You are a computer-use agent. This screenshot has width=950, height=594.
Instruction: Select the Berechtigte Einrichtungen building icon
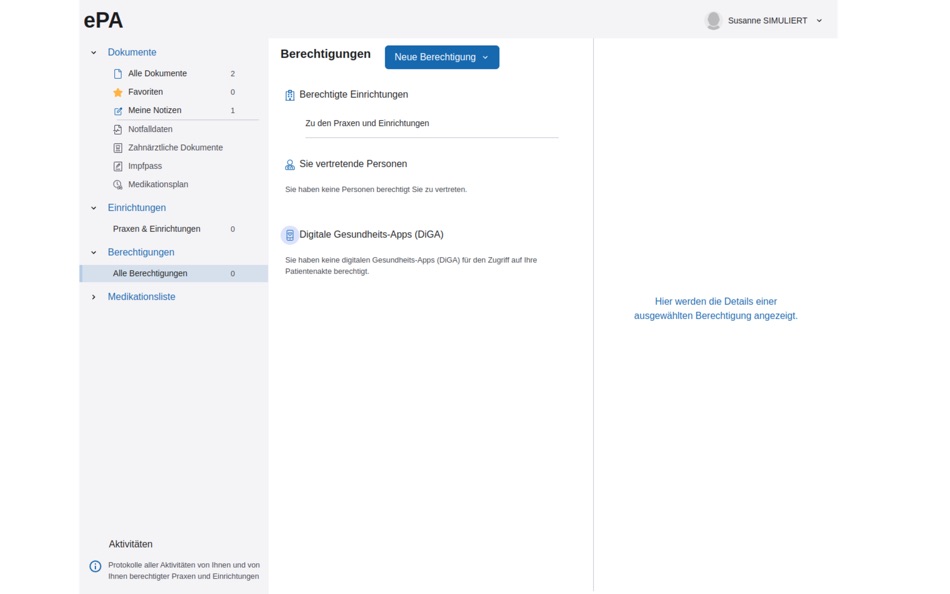point(289,95)
